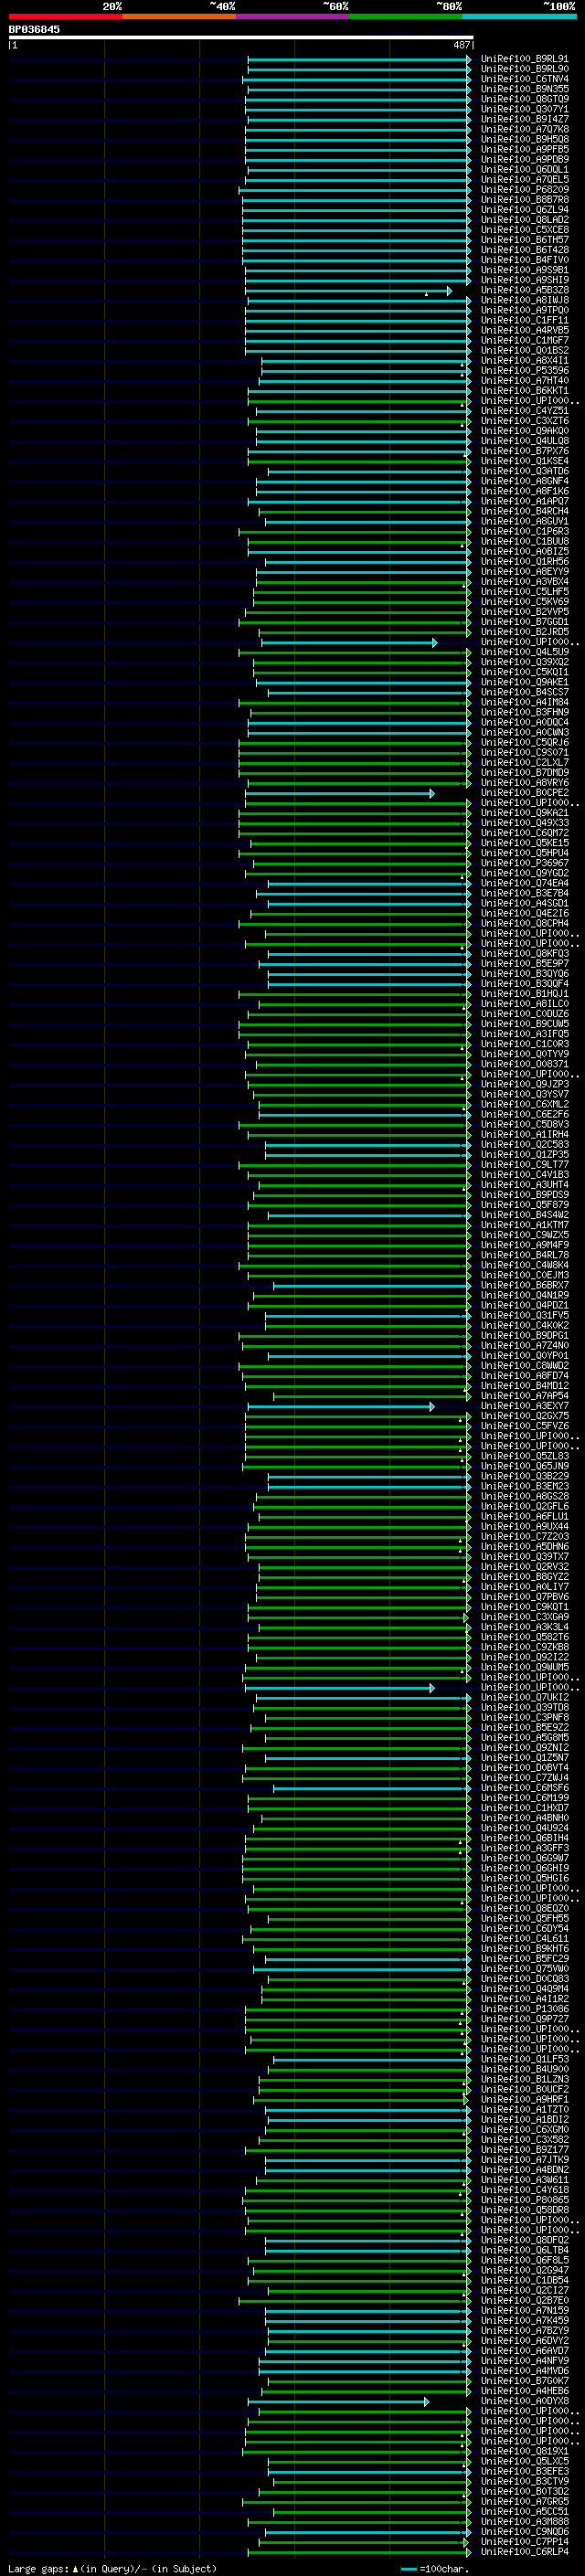Select the UniRef100_C5XCE8 label
Screen dimensions: 585x2576
tap(524, 230)
